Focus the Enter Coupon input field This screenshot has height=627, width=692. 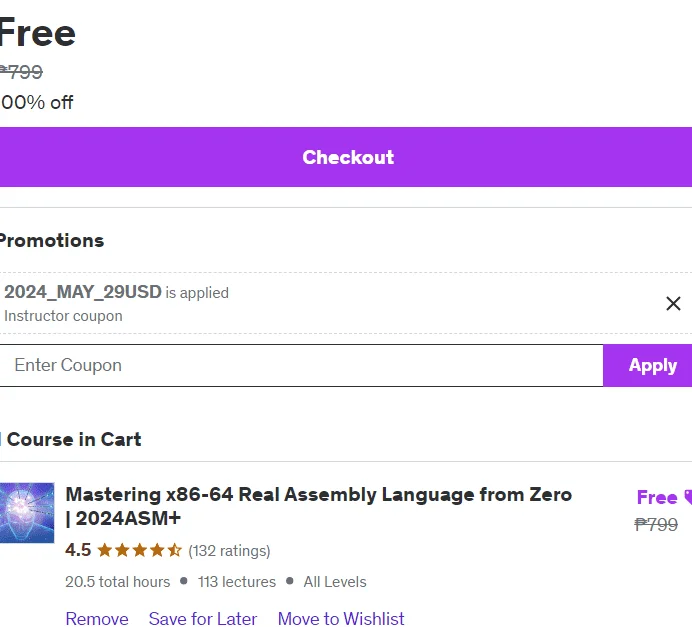click(x=301, y=365)
